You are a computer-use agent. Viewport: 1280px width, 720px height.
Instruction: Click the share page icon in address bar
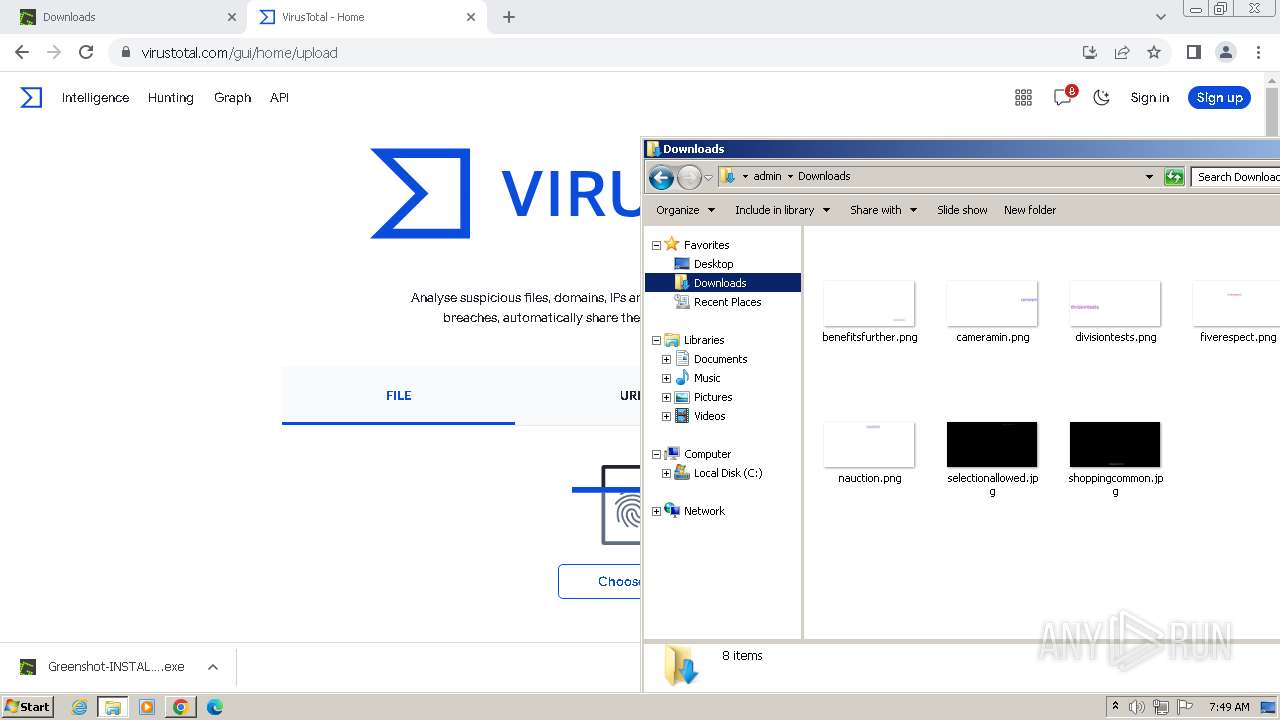tap(1122, 52)
